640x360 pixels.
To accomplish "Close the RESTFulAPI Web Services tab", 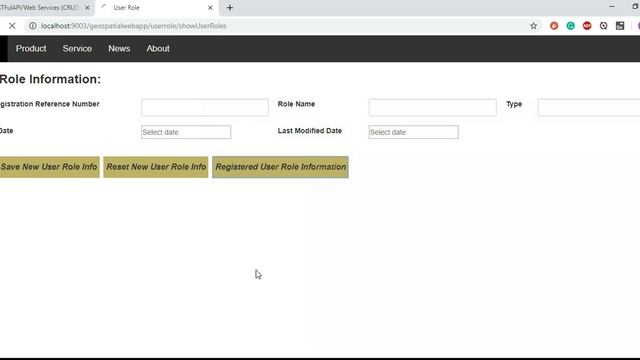I will point(87,8).
